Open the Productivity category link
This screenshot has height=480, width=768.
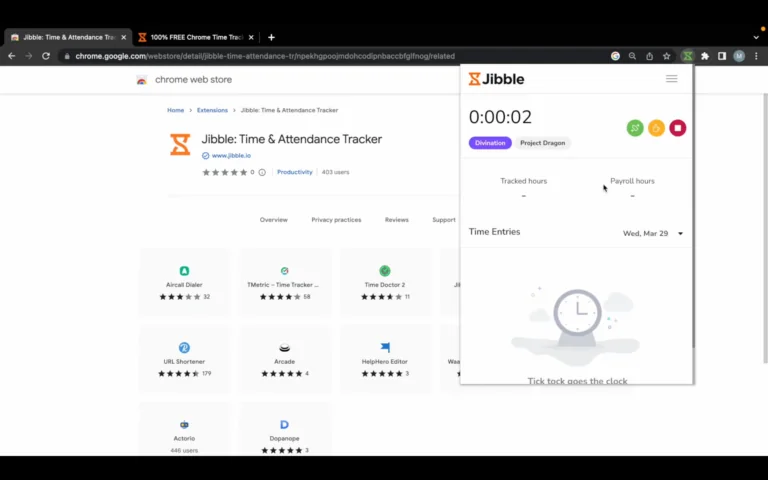coord(294,172)
